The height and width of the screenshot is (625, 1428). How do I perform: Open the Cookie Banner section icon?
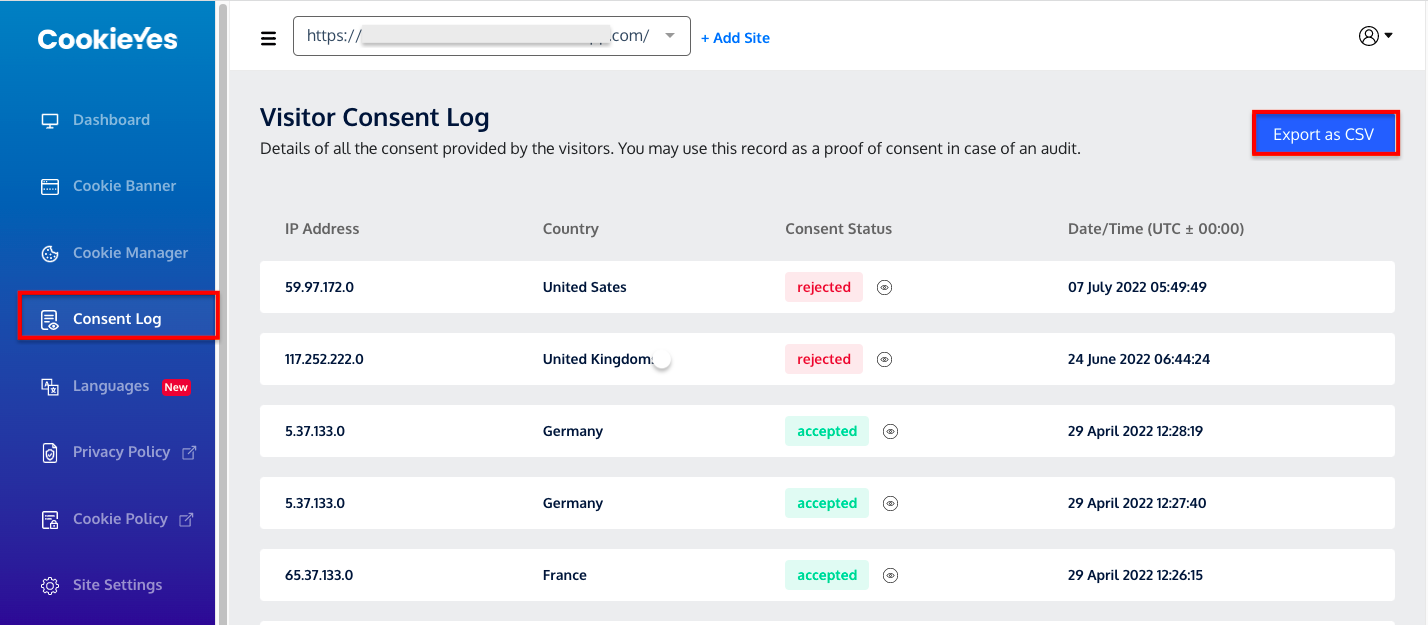[50, 185]
